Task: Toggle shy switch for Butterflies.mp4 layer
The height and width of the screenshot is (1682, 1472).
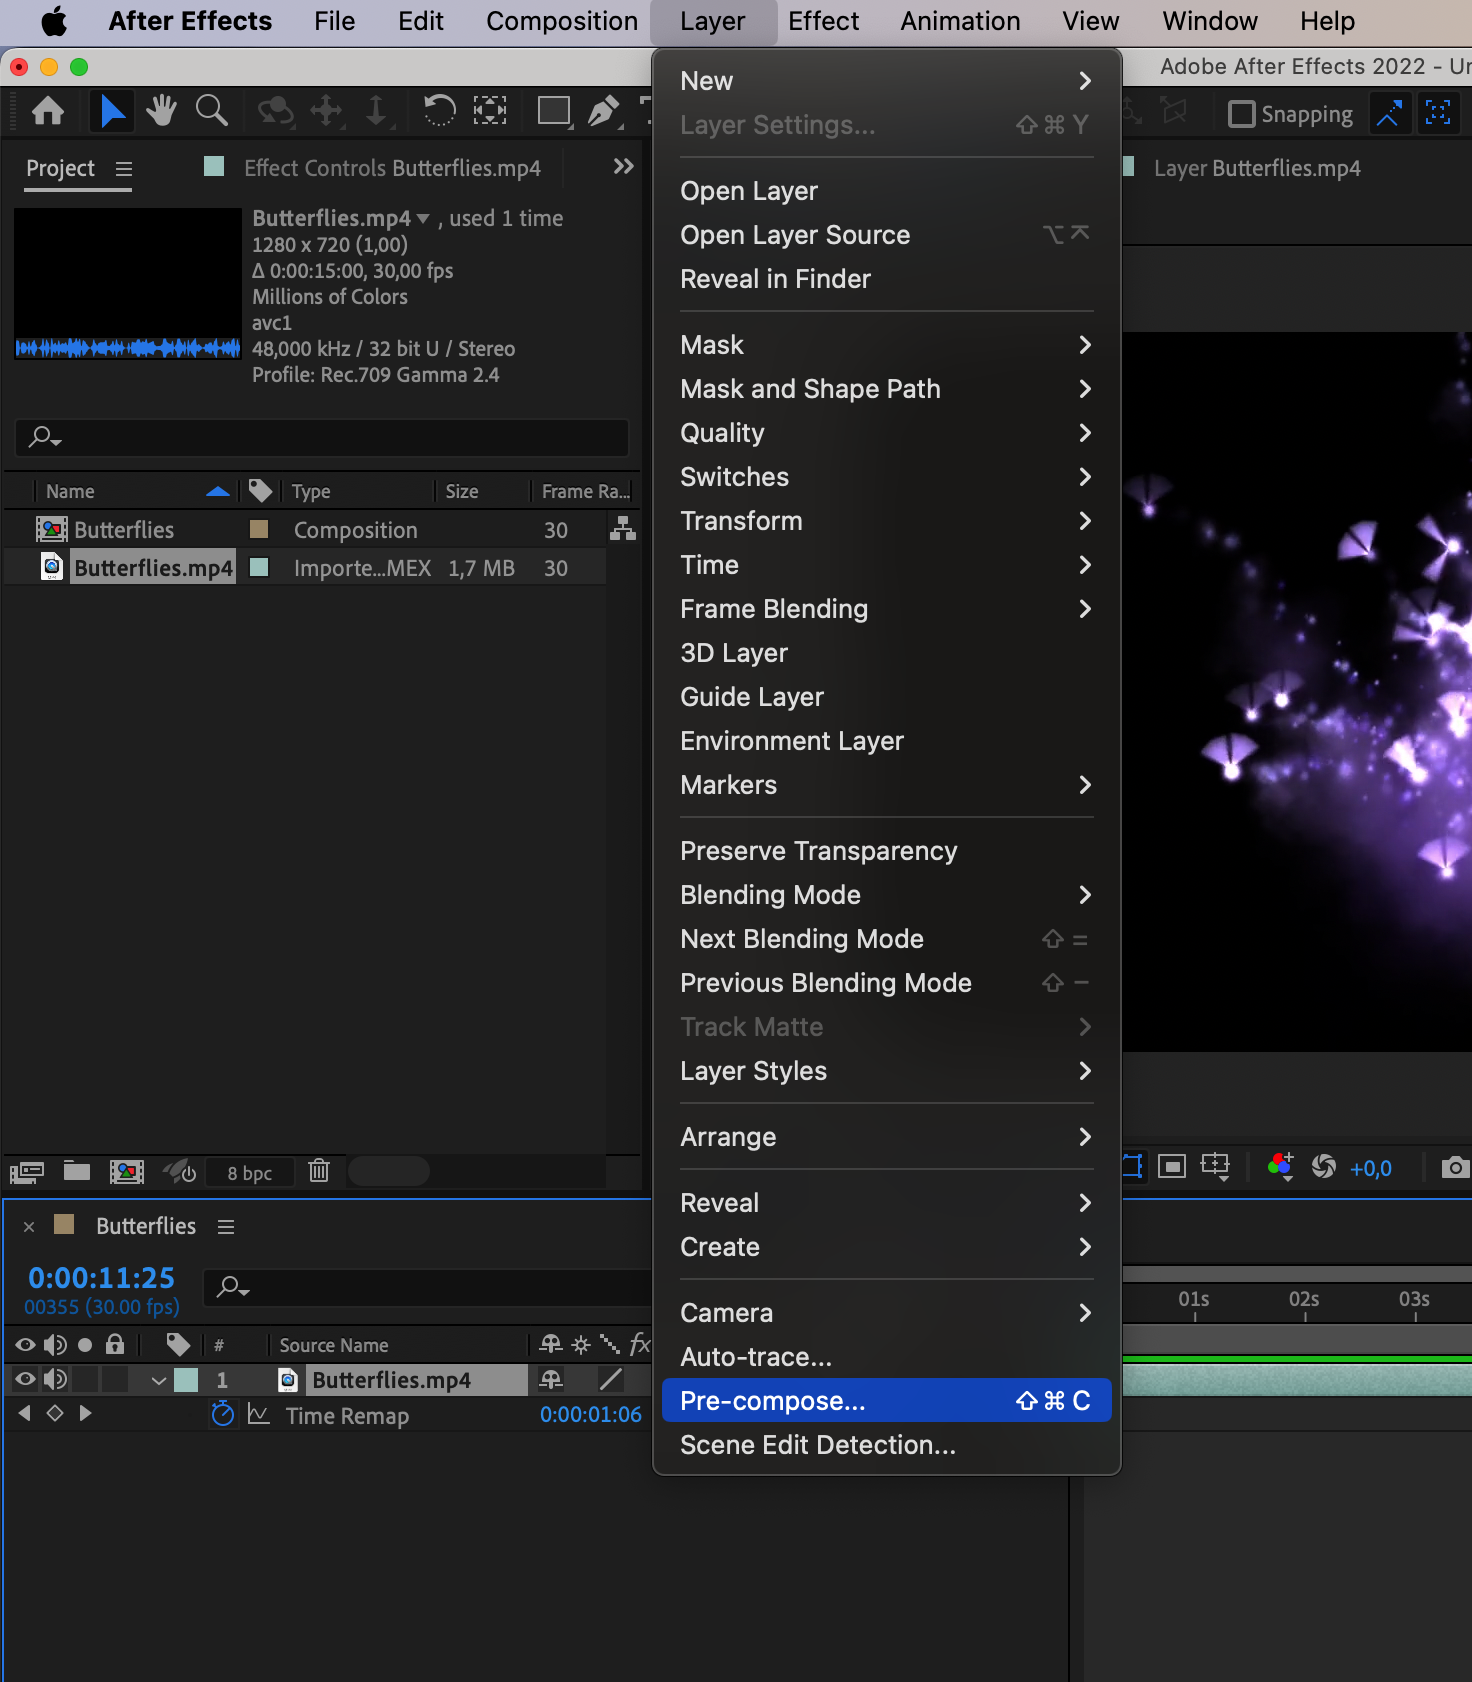Action: (551, 1380)
